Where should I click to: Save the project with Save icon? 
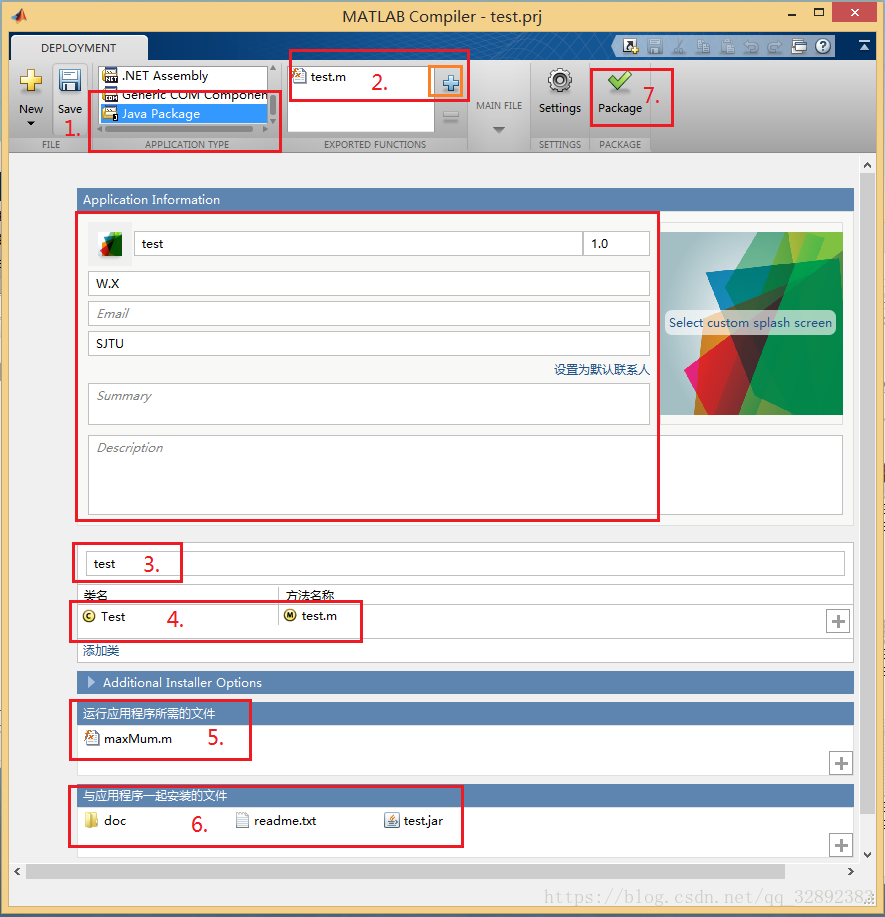pyautogui.click(x=70, y=81)
